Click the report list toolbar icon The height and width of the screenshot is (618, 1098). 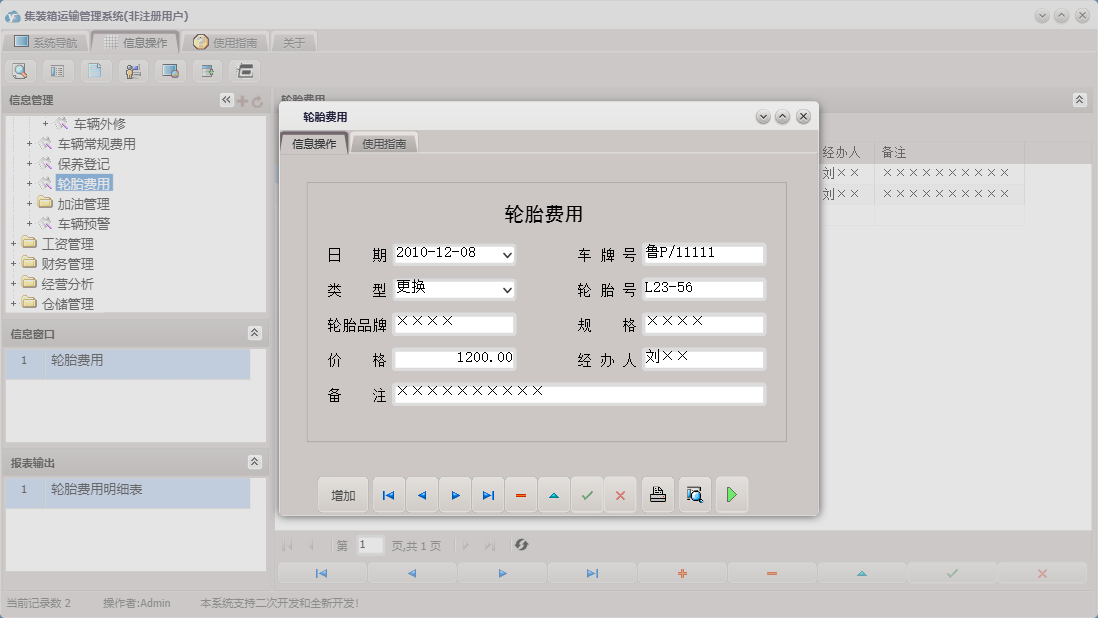point(56,70)
